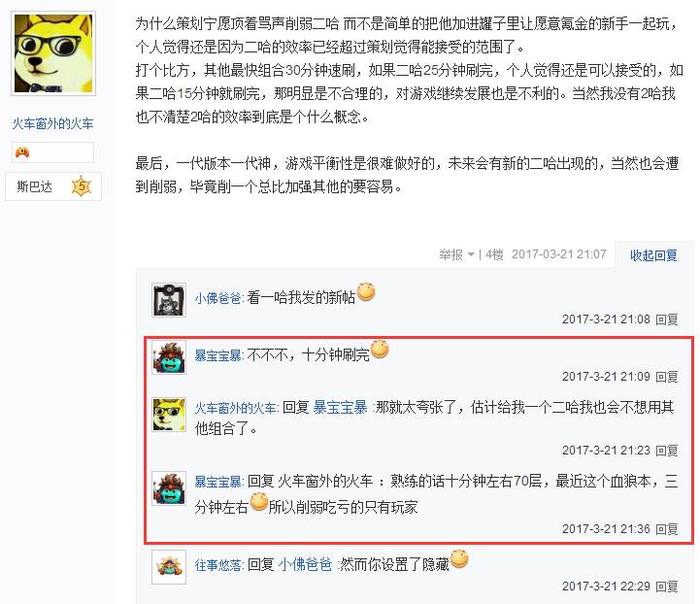Reply to the 21:09 comment via 回复
700x604 pixels.
pos(667,377)
